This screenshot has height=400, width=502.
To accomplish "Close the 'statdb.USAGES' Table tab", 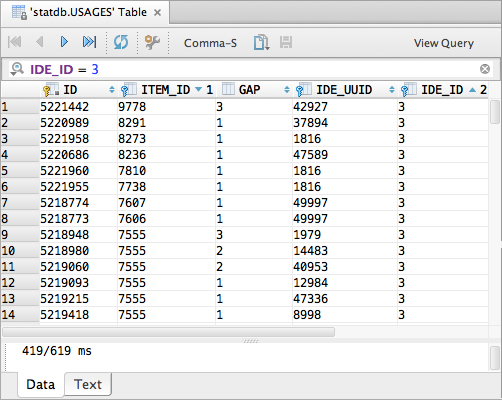I will 157,13.
